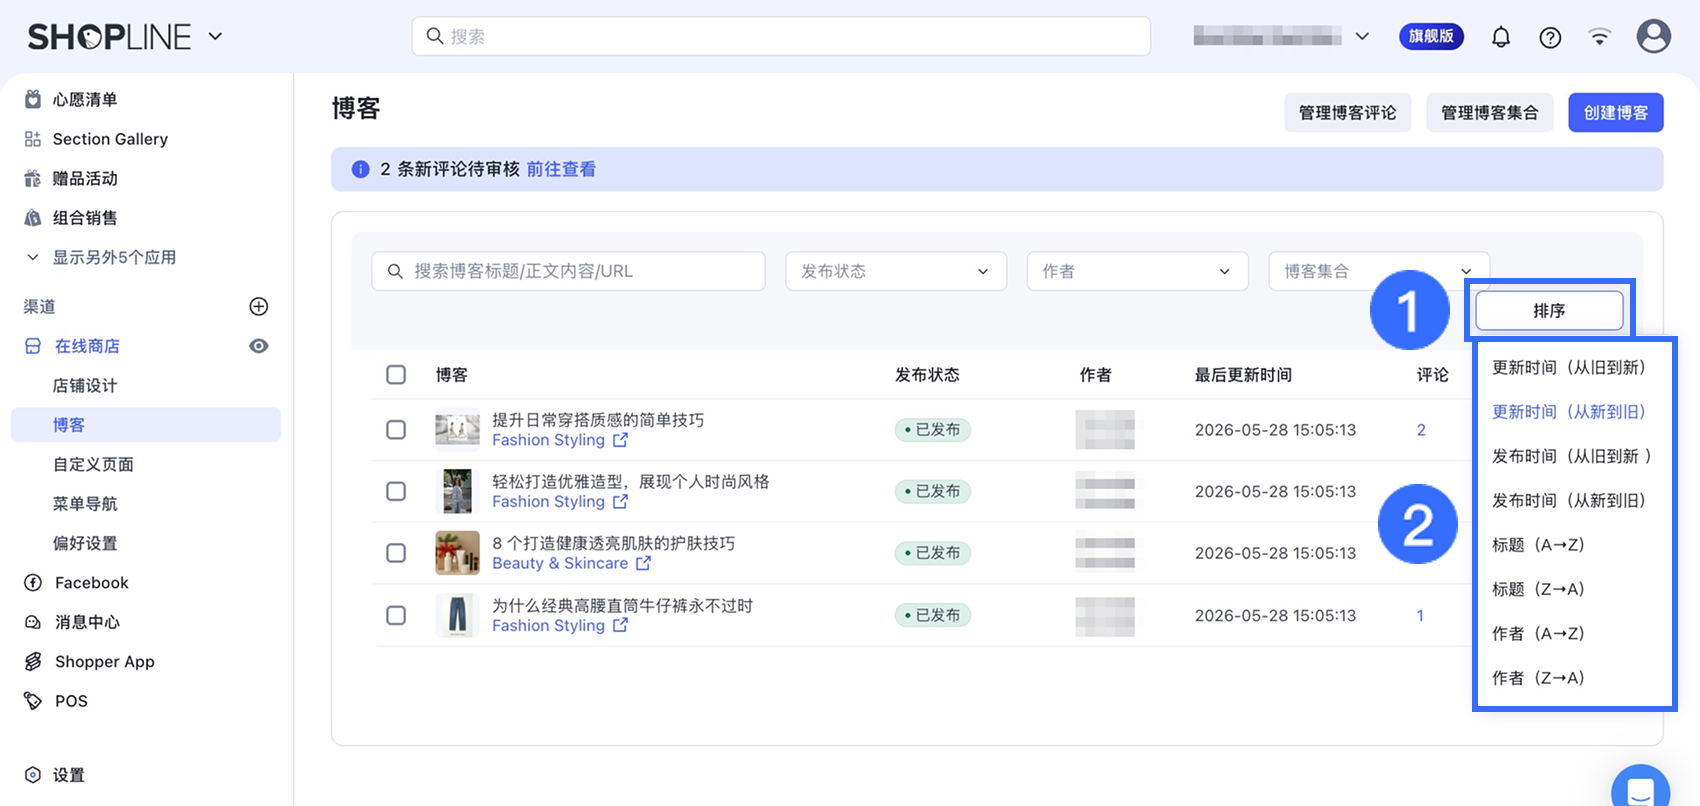Select 发布时间（从新到旧）sort option
This screenshot has width=1700, height=806.
tap(1568, 500)
